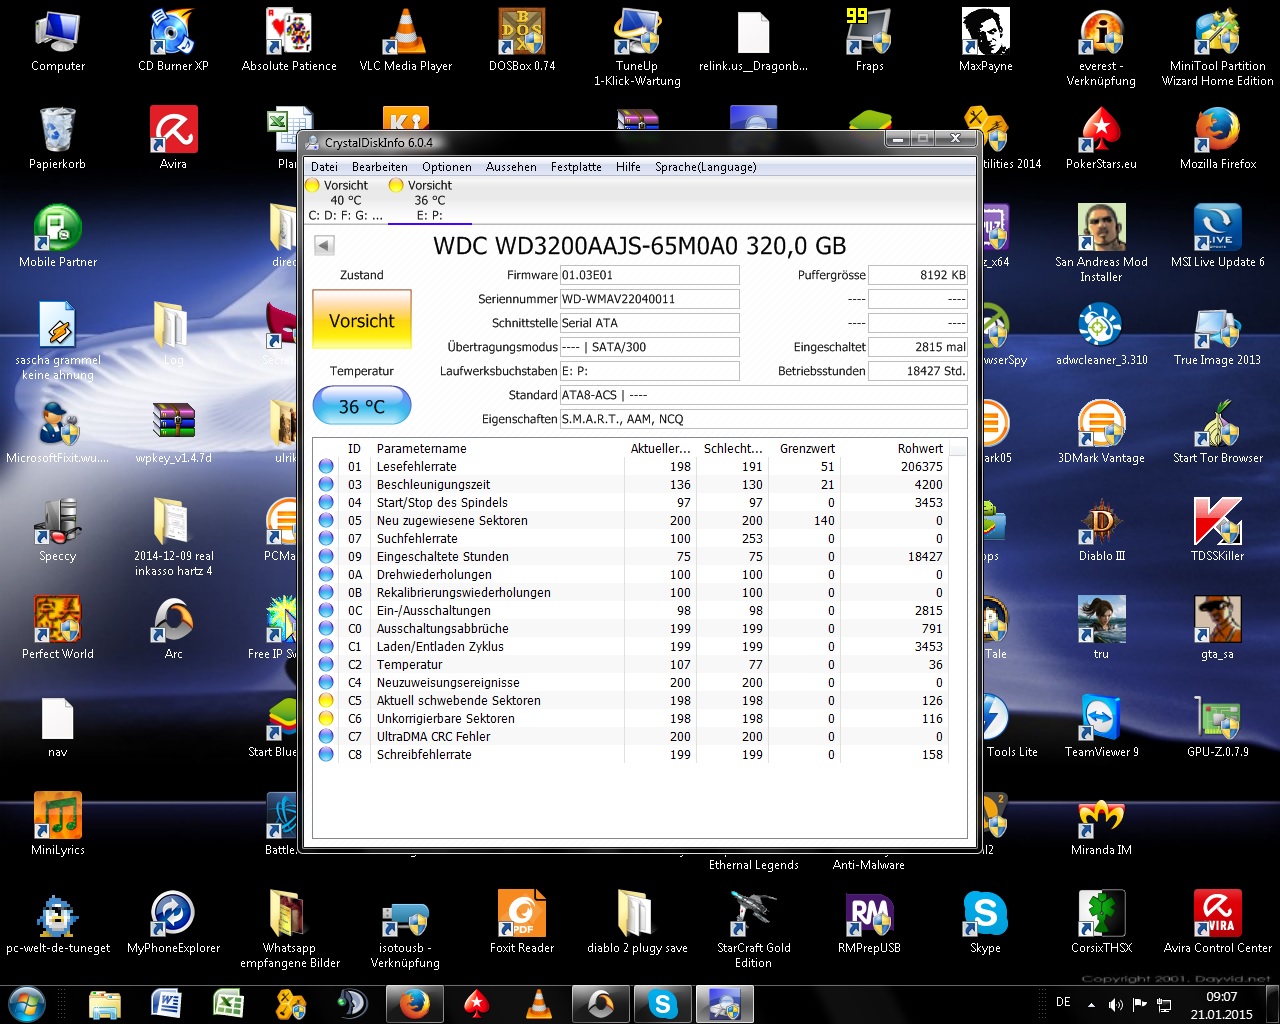1280x1024 pixels.
Task: Select the Eingeschaltete Stunden row text
Action: tap(442, 557)
